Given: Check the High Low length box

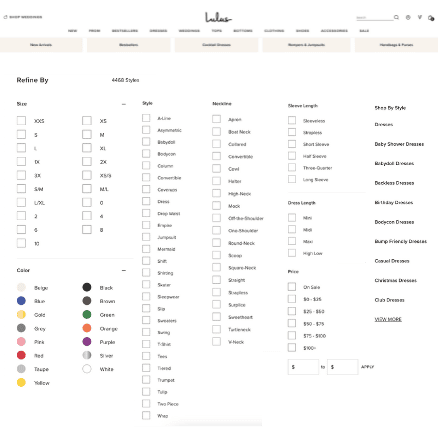Looking at the screenshot, I should coord(292,253).
